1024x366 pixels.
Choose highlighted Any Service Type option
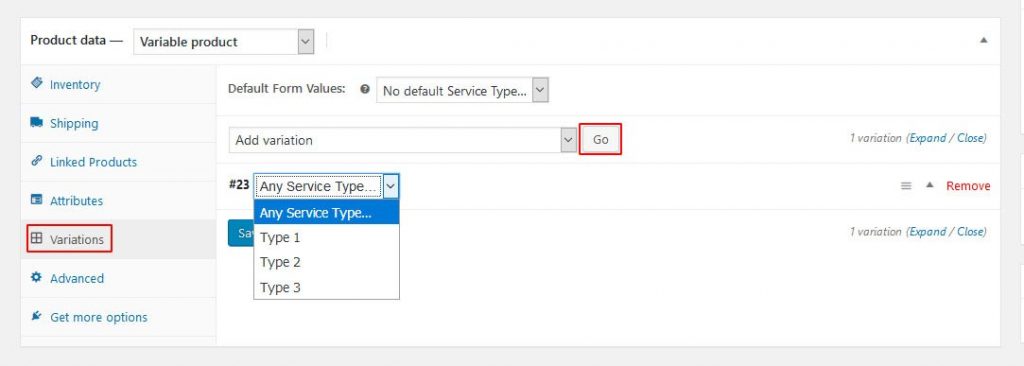coord(327,212)
